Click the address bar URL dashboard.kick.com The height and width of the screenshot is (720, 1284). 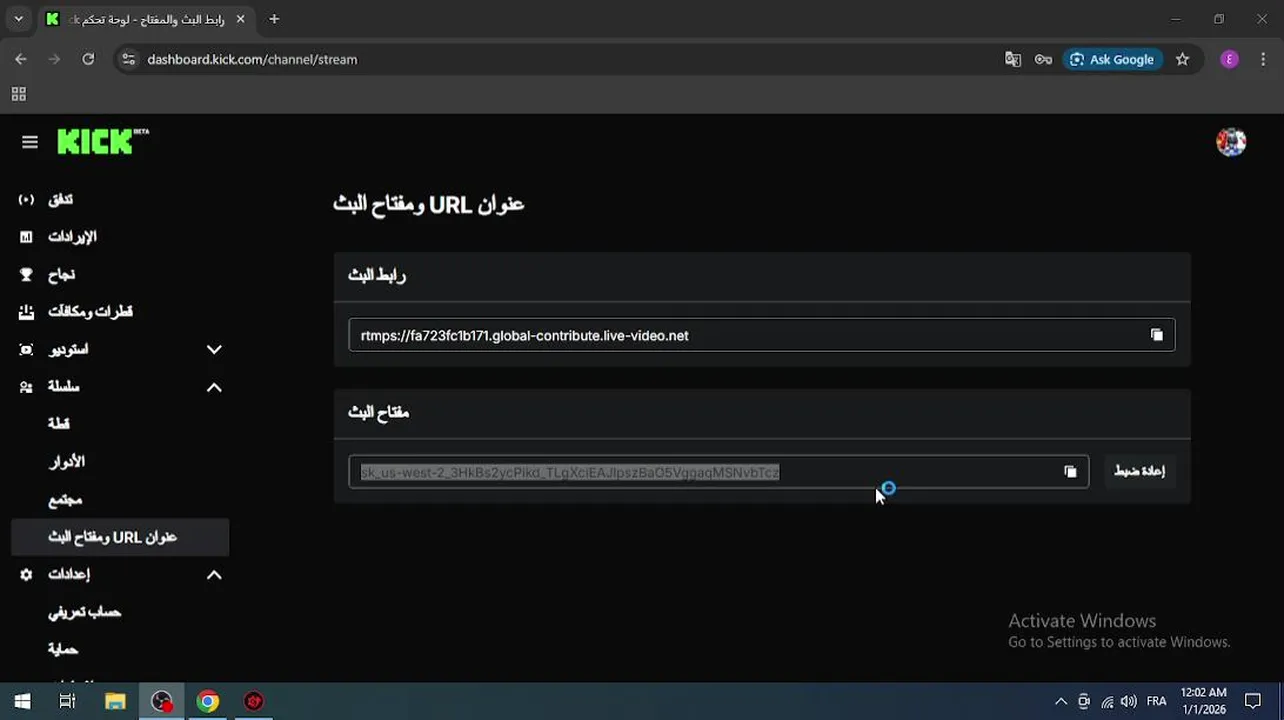[252, 59]
